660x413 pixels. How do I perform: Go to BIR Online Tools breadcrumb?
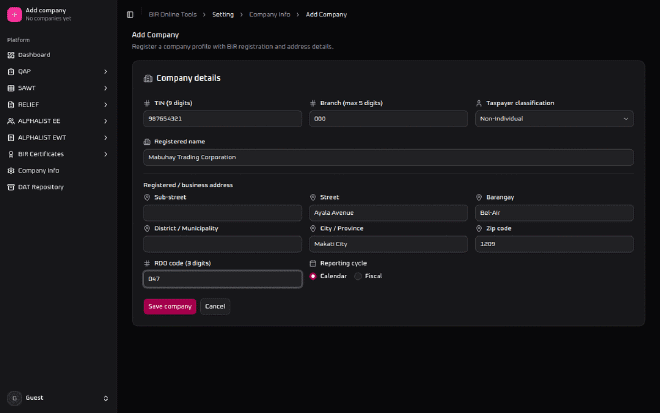[x=173, y=15]
